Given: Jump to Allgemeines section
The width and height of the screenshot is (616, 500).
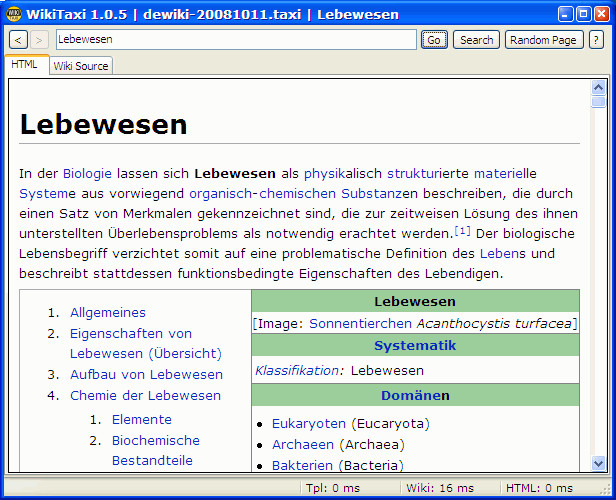Looking at the screenshot, I should (108, 312).
